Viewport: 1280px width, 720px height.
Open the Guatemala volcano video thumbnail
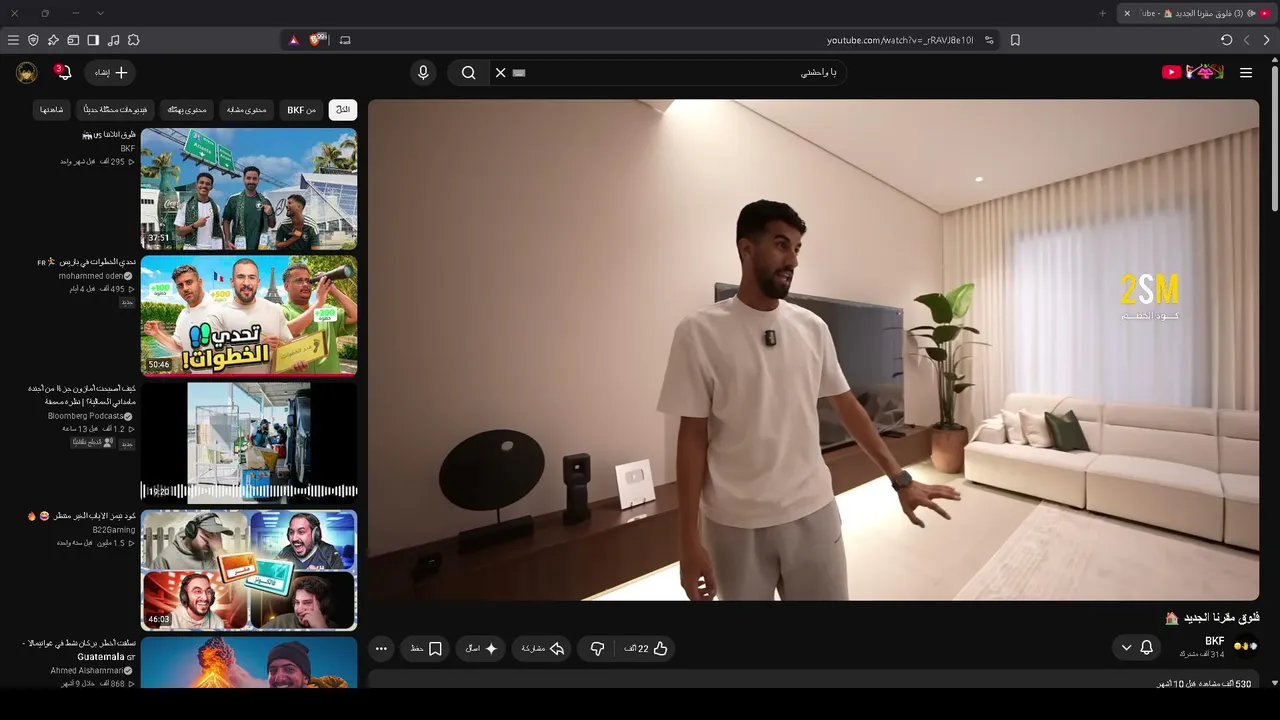(x=249, y=662)
